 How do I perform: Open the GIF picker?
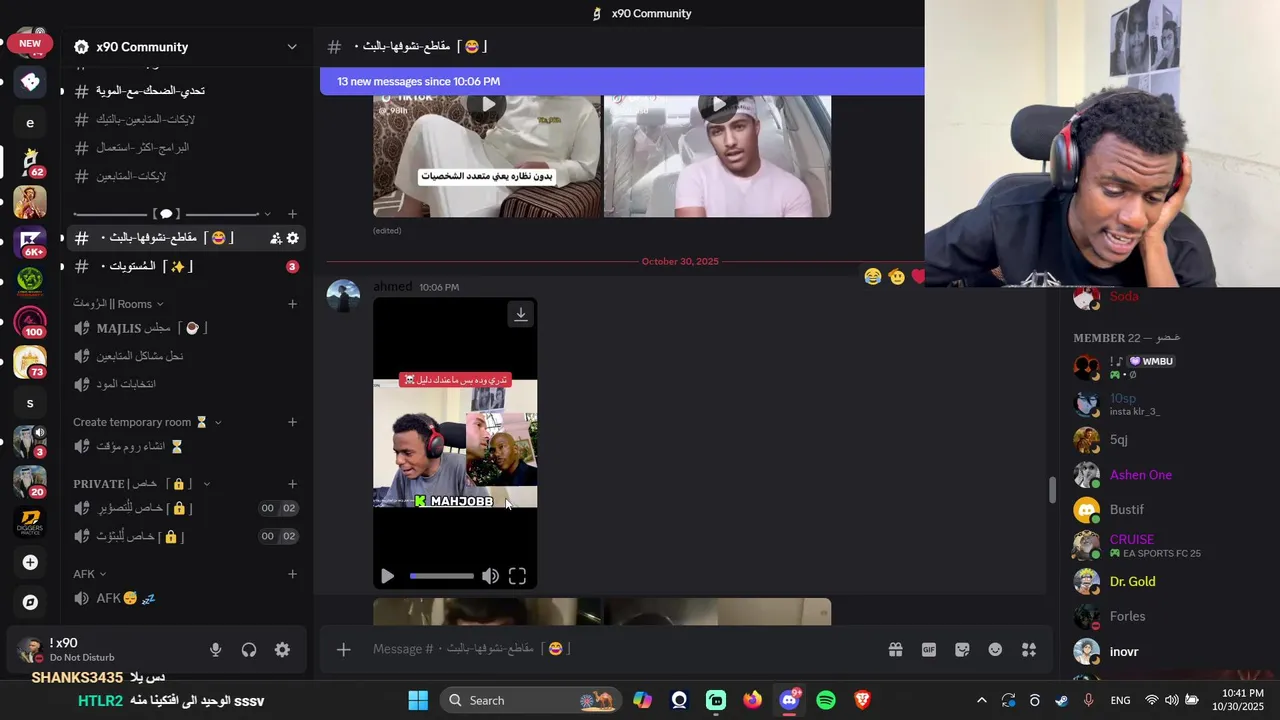click(x=929, y=650)
